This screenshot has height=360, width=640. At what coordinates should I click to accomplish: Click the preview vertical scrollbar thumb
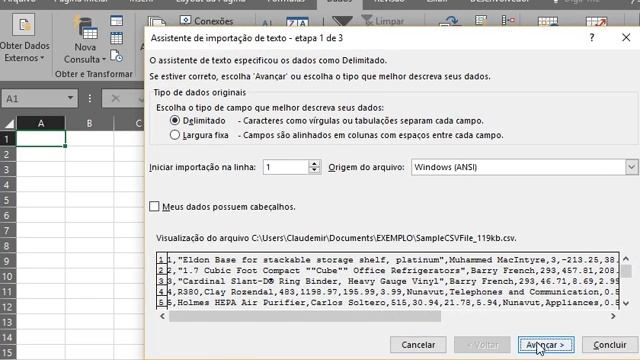(x=626, y=271)
